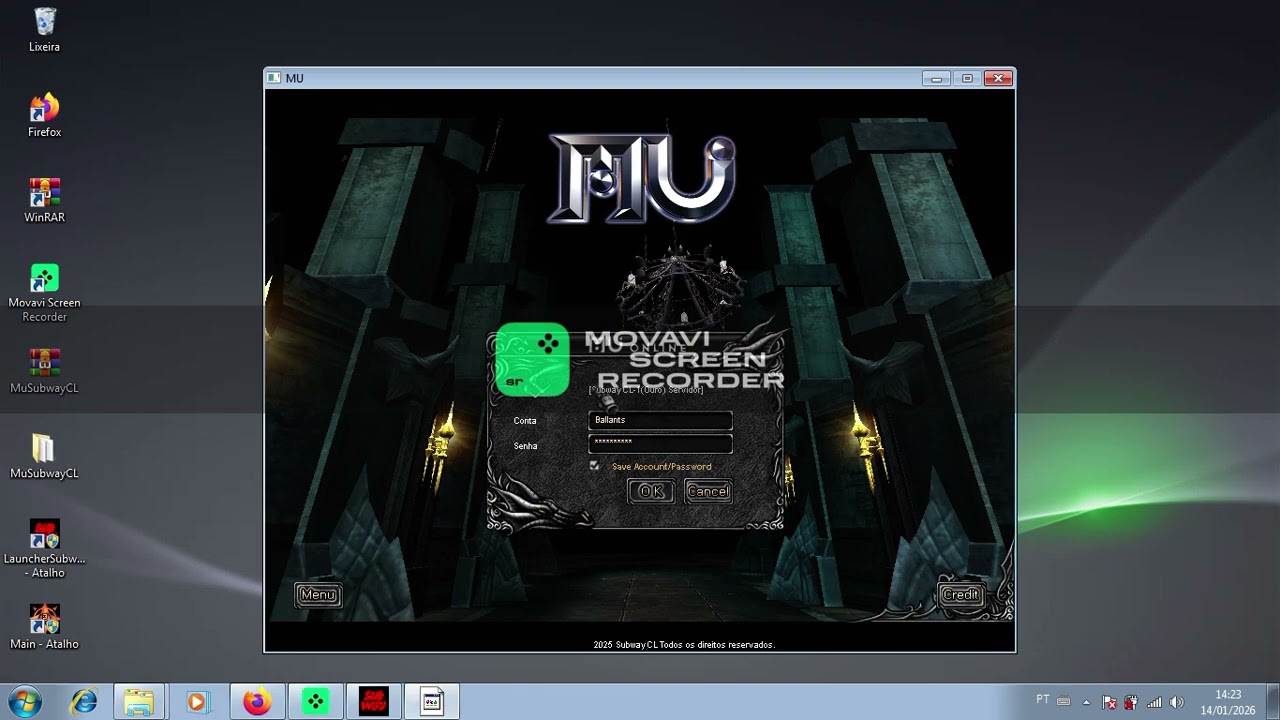
Task: Open the Menu button in MU
Action: (318, 595)
